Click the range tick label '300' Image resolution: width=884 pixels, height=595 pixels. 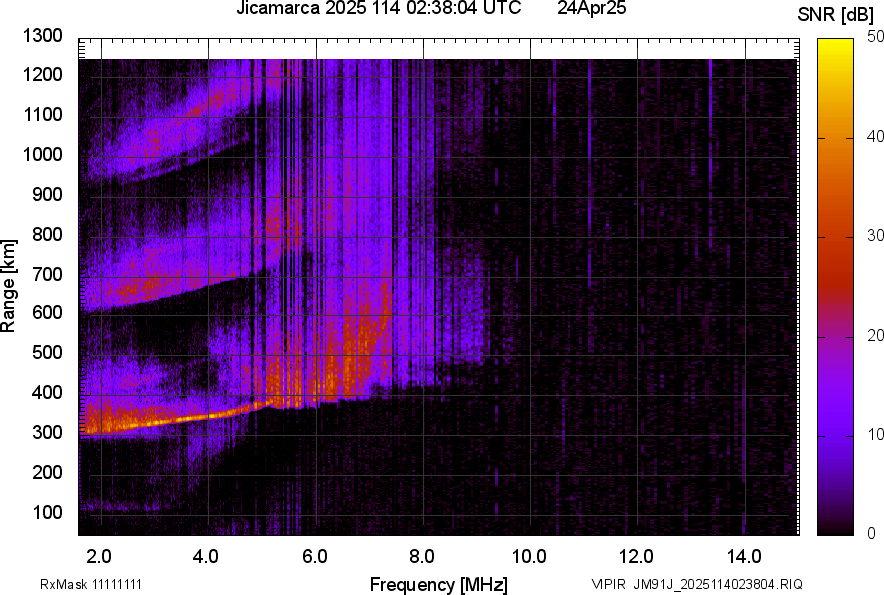[47, 432]
